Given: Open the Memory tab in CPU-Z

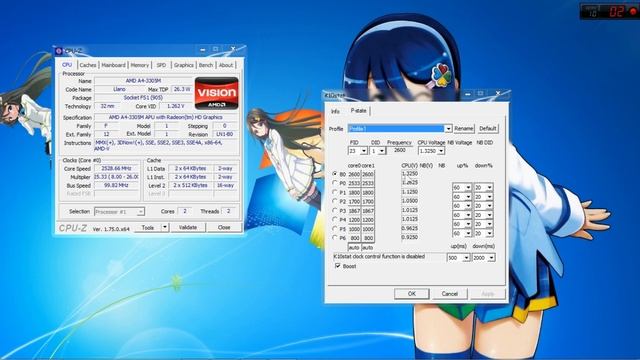Looking at the screenshot, I should 140,65.
